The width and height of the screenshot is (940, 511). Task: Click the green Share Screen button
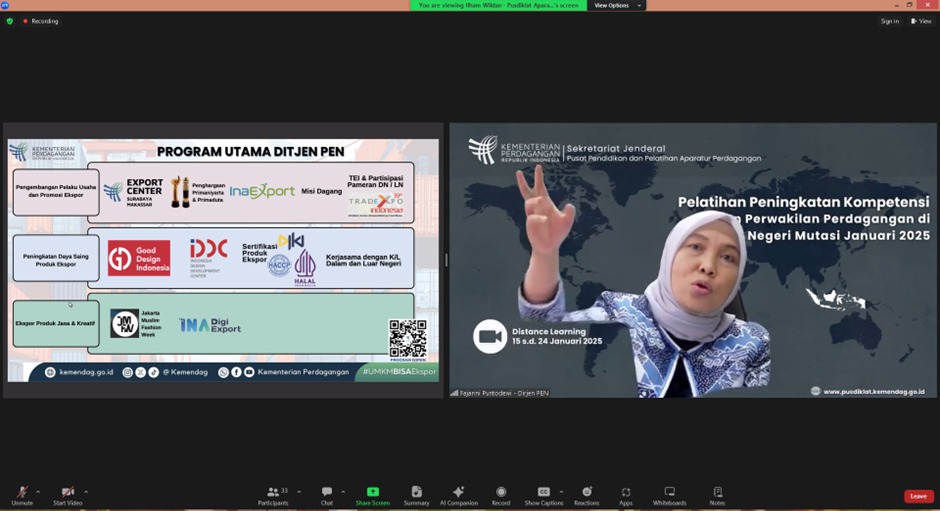tap(372, 496)
